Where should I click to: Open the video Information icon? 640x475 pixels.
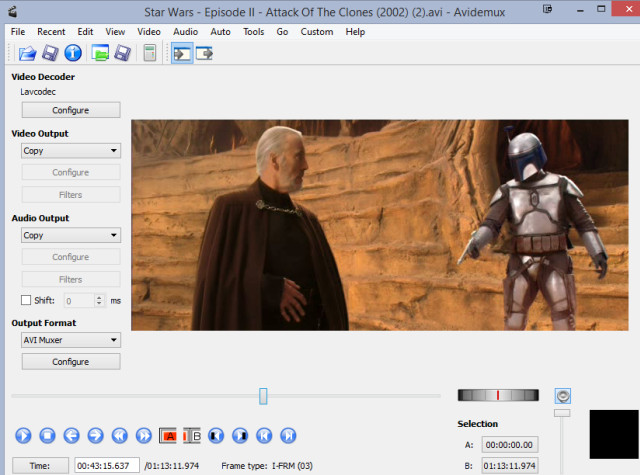(x=73, y=53)
